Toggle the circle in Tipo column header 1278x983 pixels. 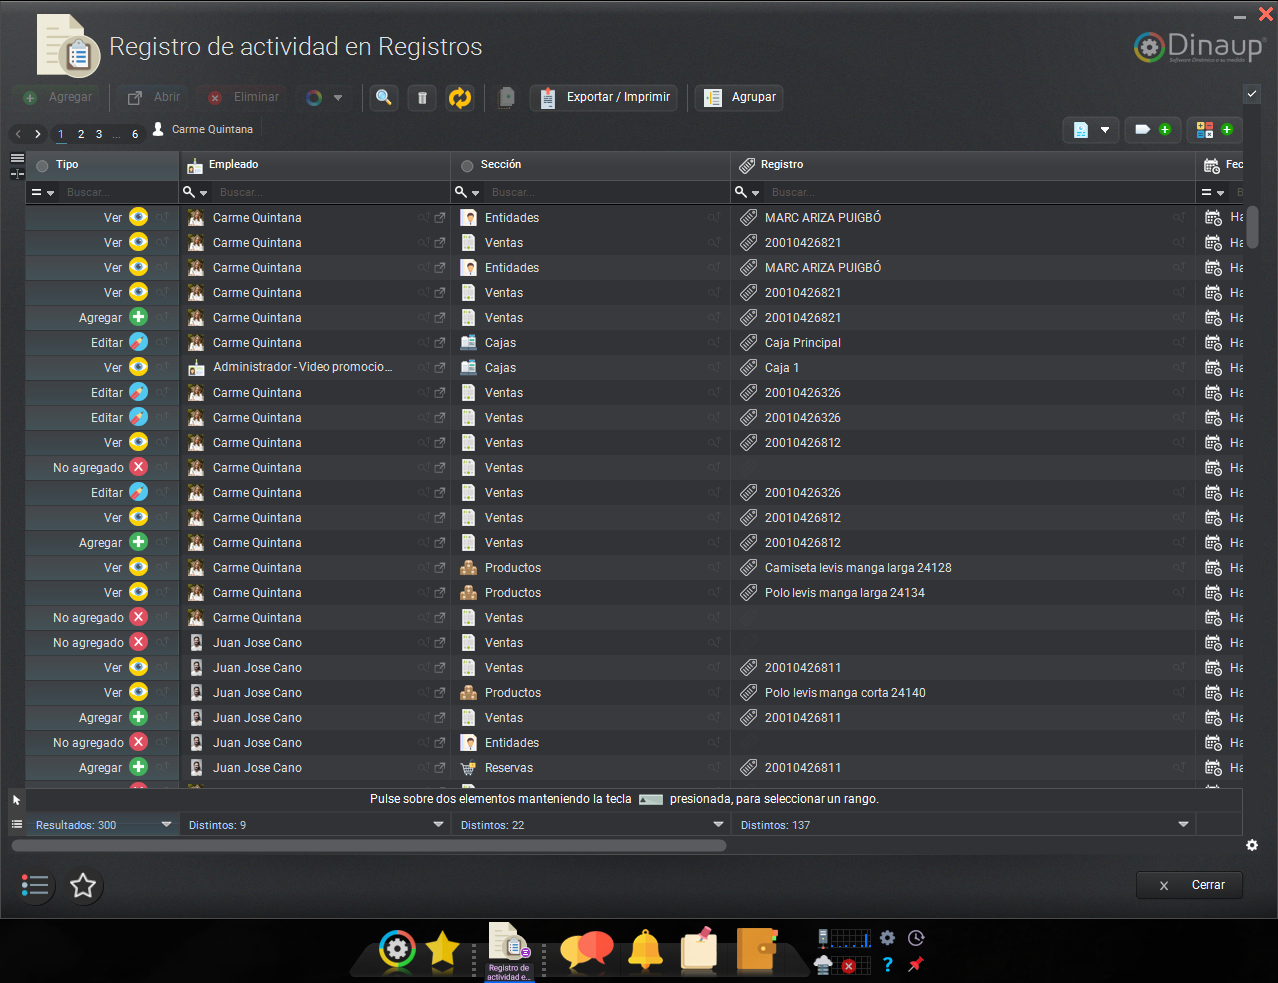[x=42, y=166]
